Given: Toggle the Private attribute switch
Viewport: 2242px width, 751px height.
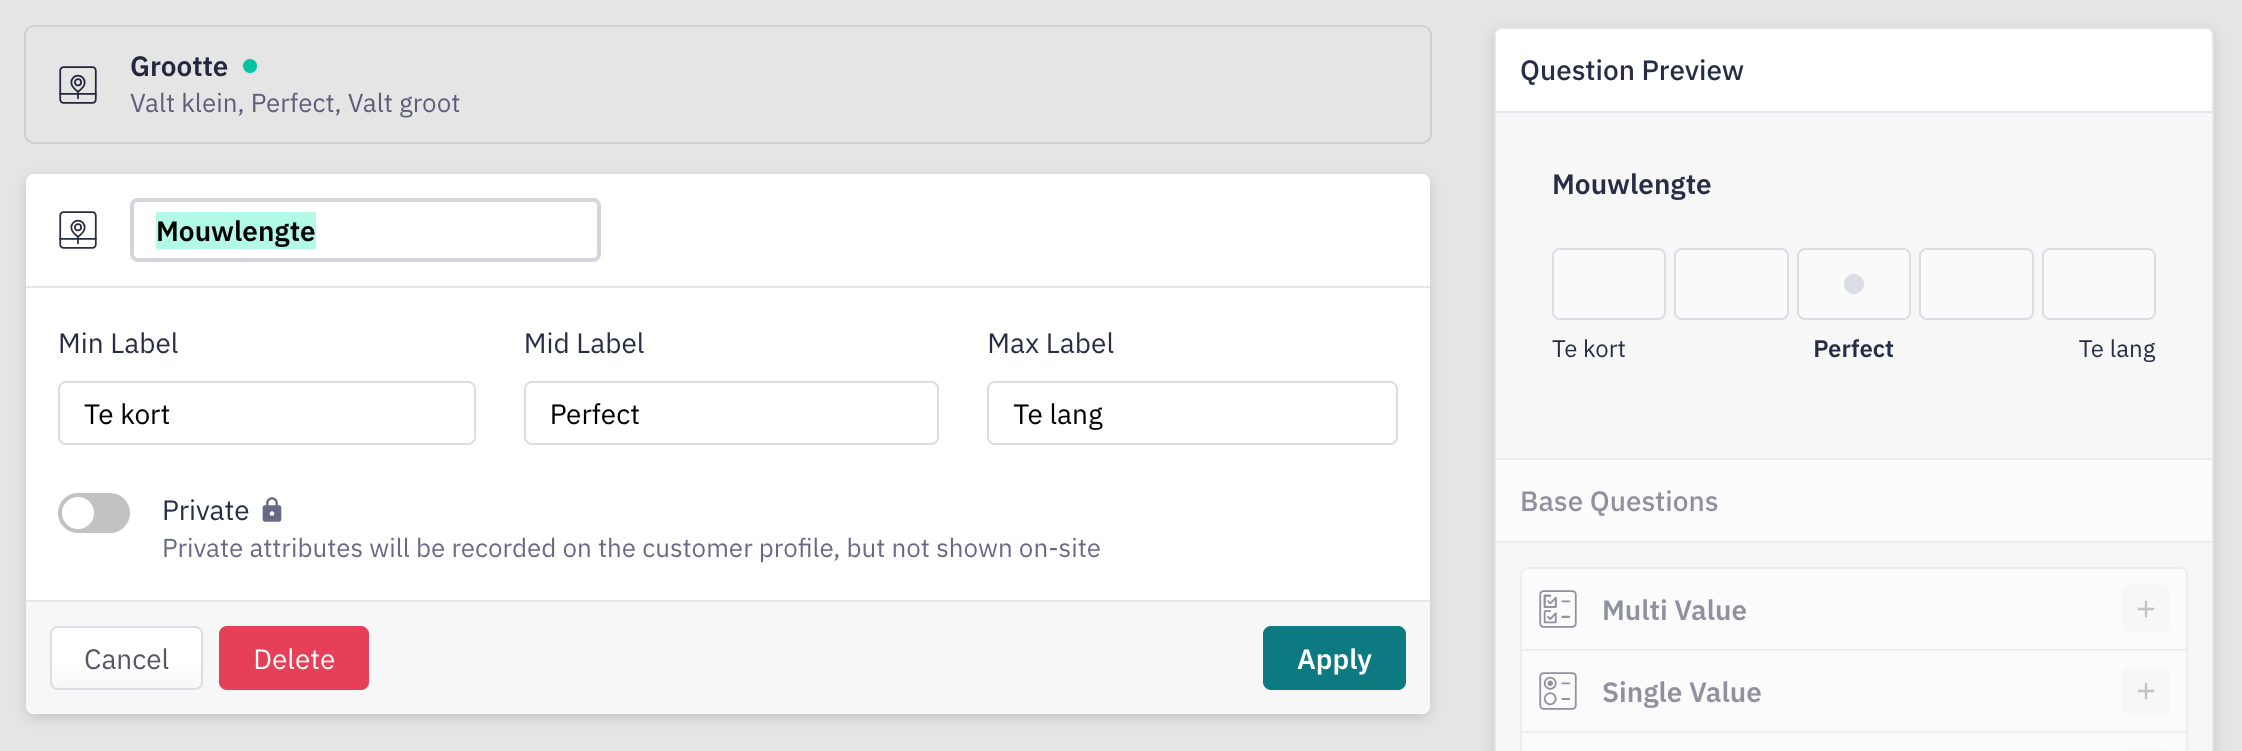Looking at the screenshot, I should coord(94,513).
